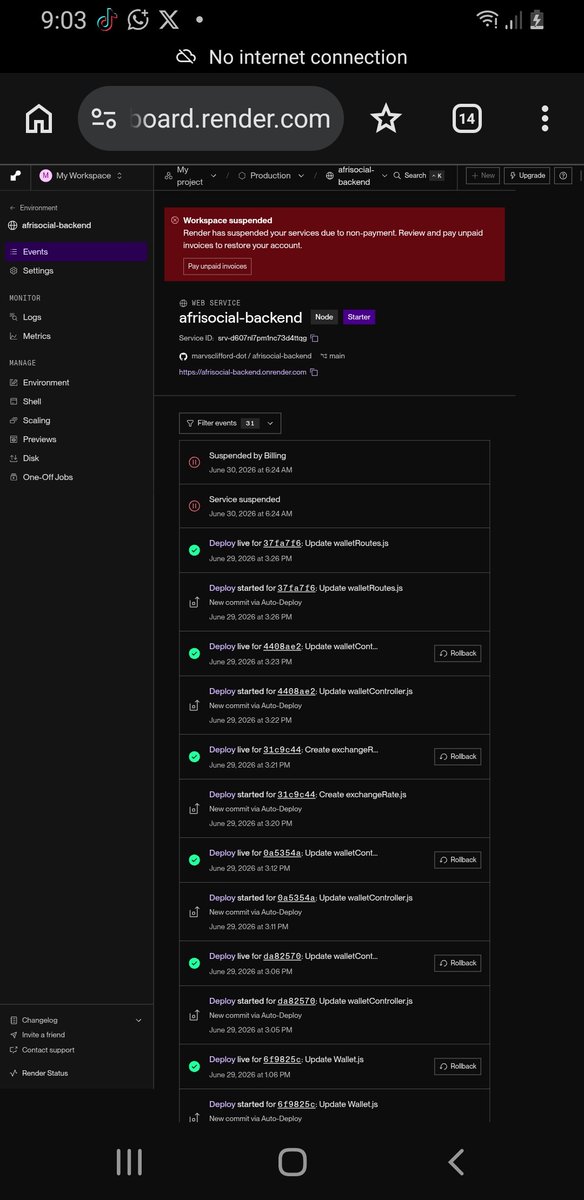The height and width of the screenshot is (1200, 584).
Task: Open the Filter events dropdown
Action: tap(229, 423)
